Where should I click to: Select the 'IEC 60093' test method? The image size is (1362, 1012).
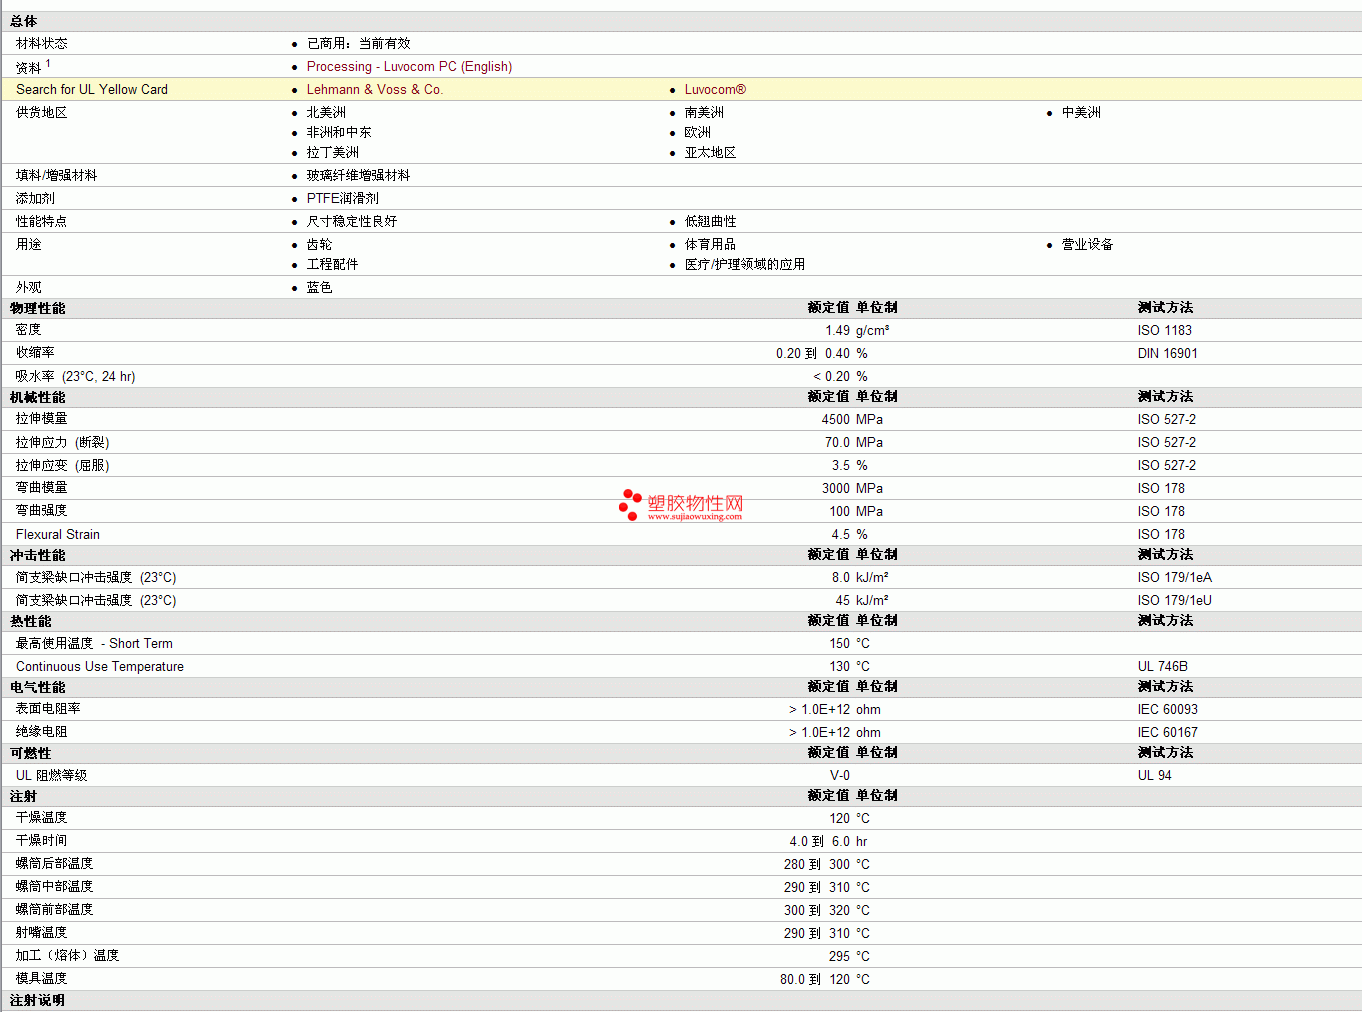(1168, 709)
